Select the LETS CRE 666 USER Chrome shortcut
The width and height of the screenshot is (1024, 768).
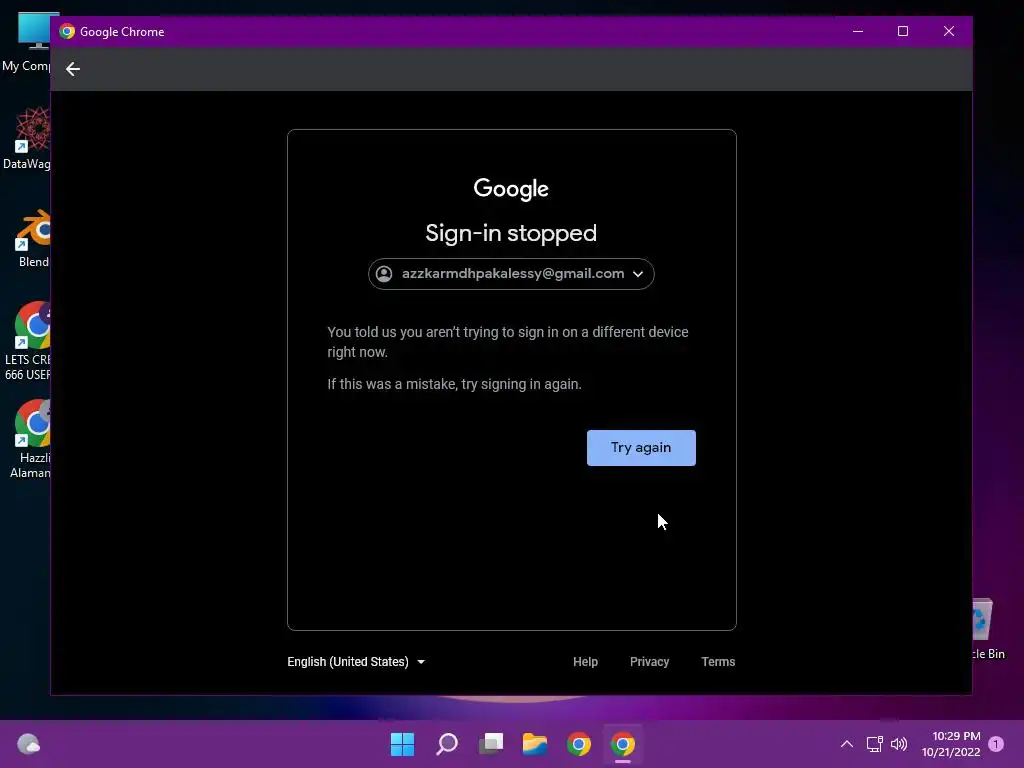tap(27, 341)
